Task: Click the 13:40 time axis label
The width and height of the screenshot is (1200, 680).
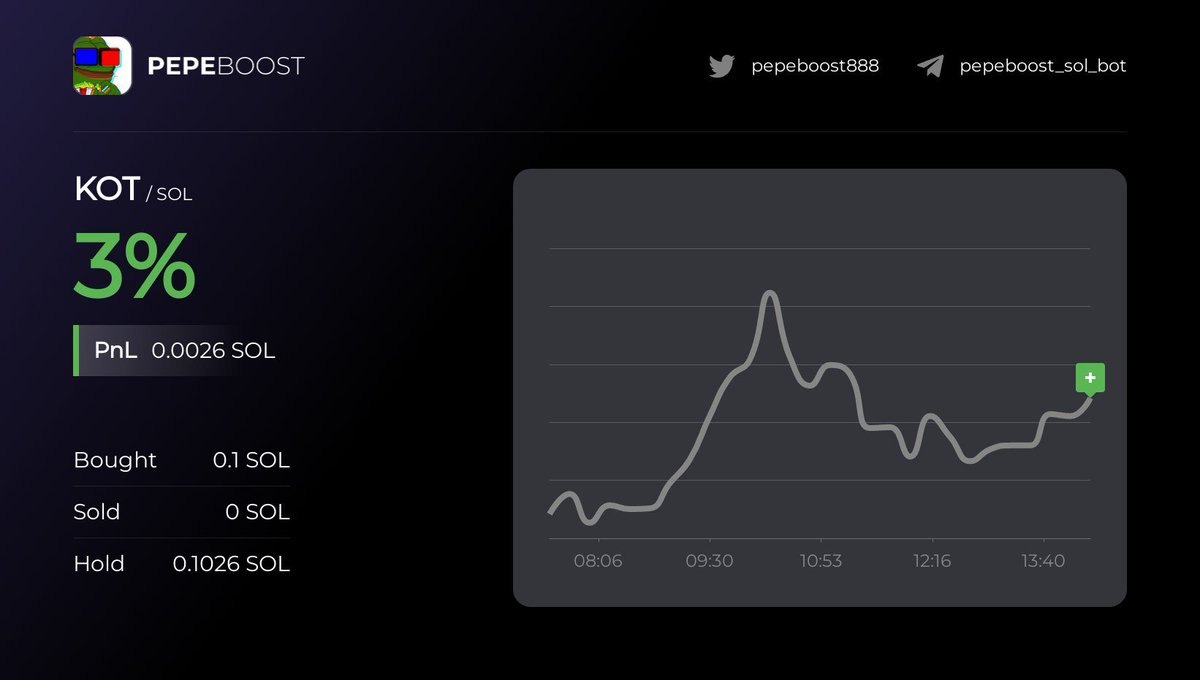Action: [x=1043, y=561]
